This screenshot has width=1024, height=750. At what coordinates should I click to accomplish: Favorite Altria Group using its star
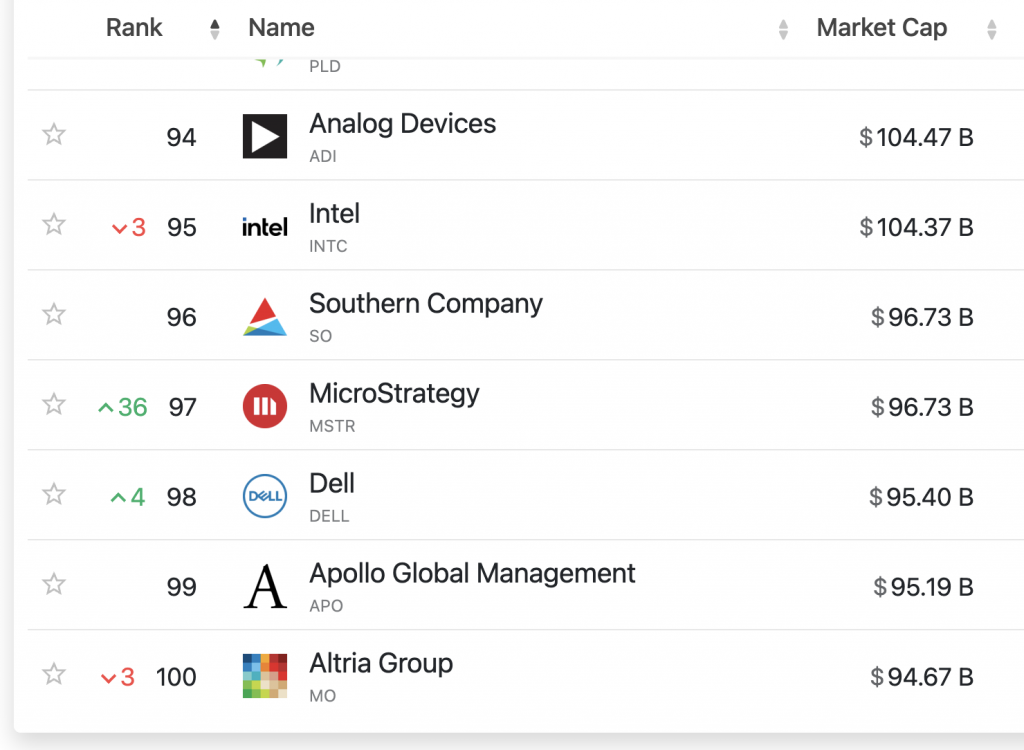coord(54,675)
